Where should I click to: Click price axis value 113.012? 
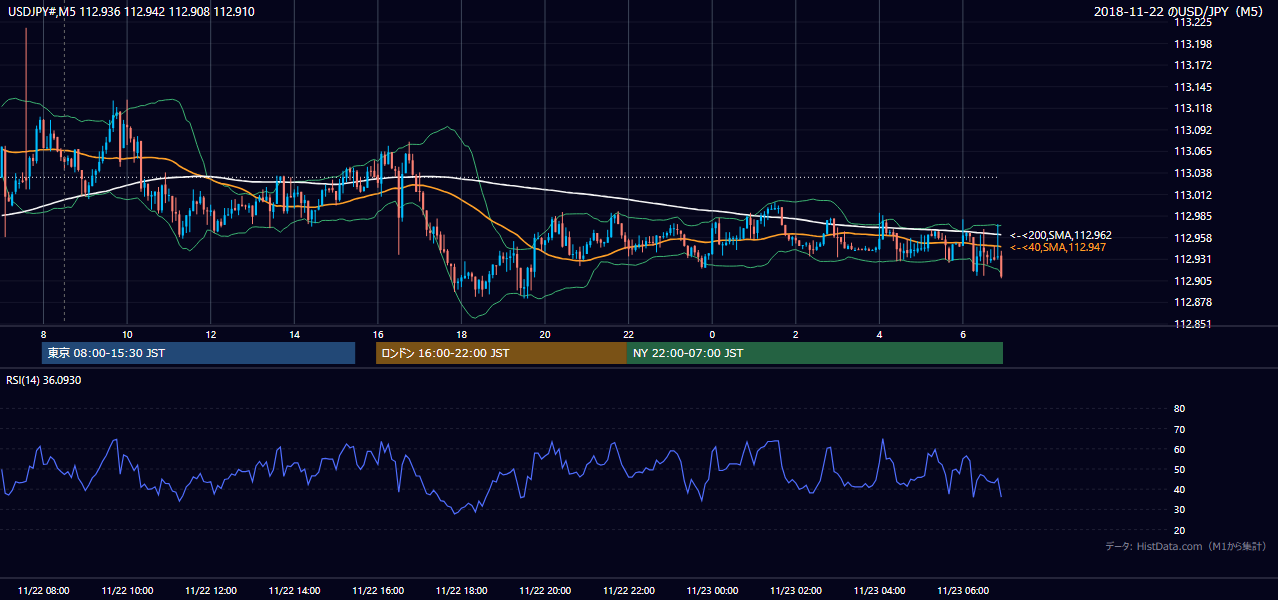1192,195
